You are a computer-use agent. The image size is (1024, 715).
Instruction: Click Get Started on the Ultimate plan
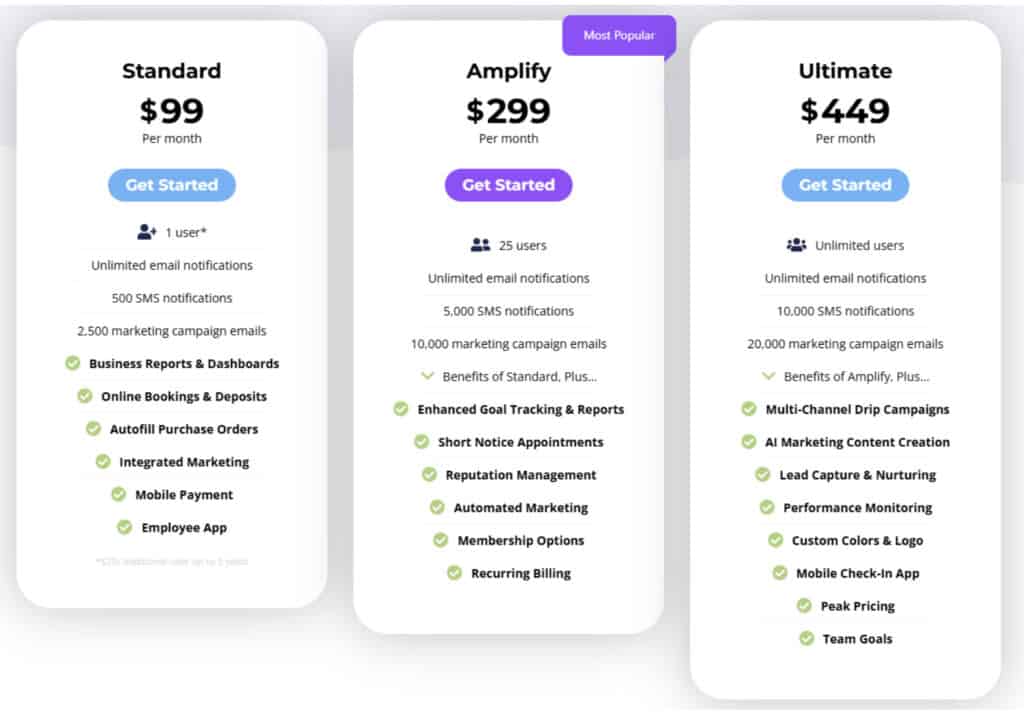coord(845,185)
